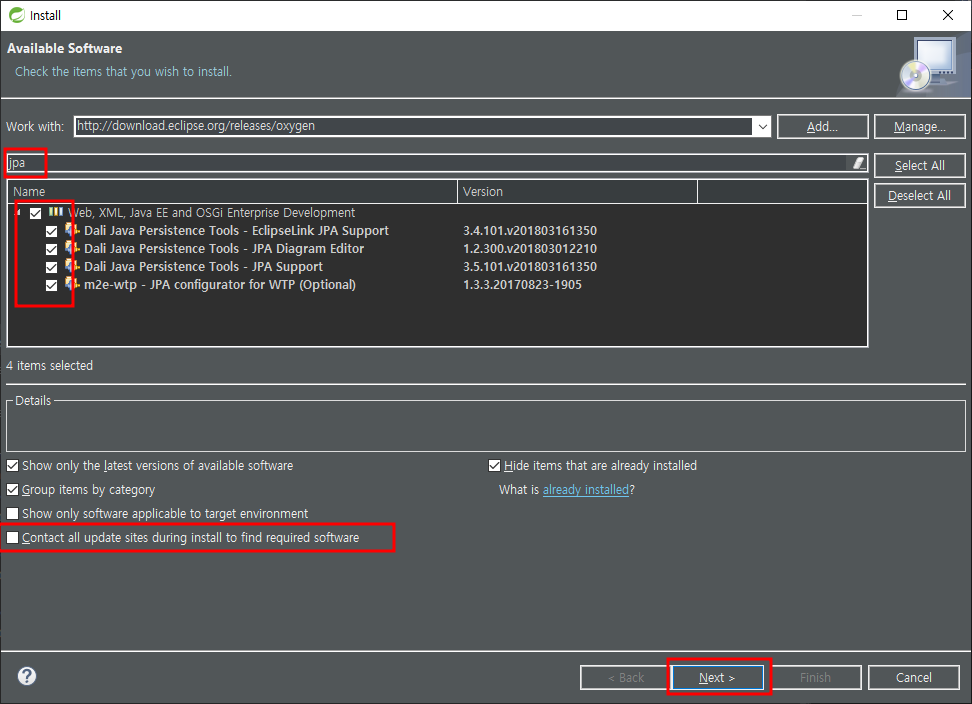Click the Spring leaf icon in title bar
Viewport: 972px width, 704px height.
pos(17,15)
